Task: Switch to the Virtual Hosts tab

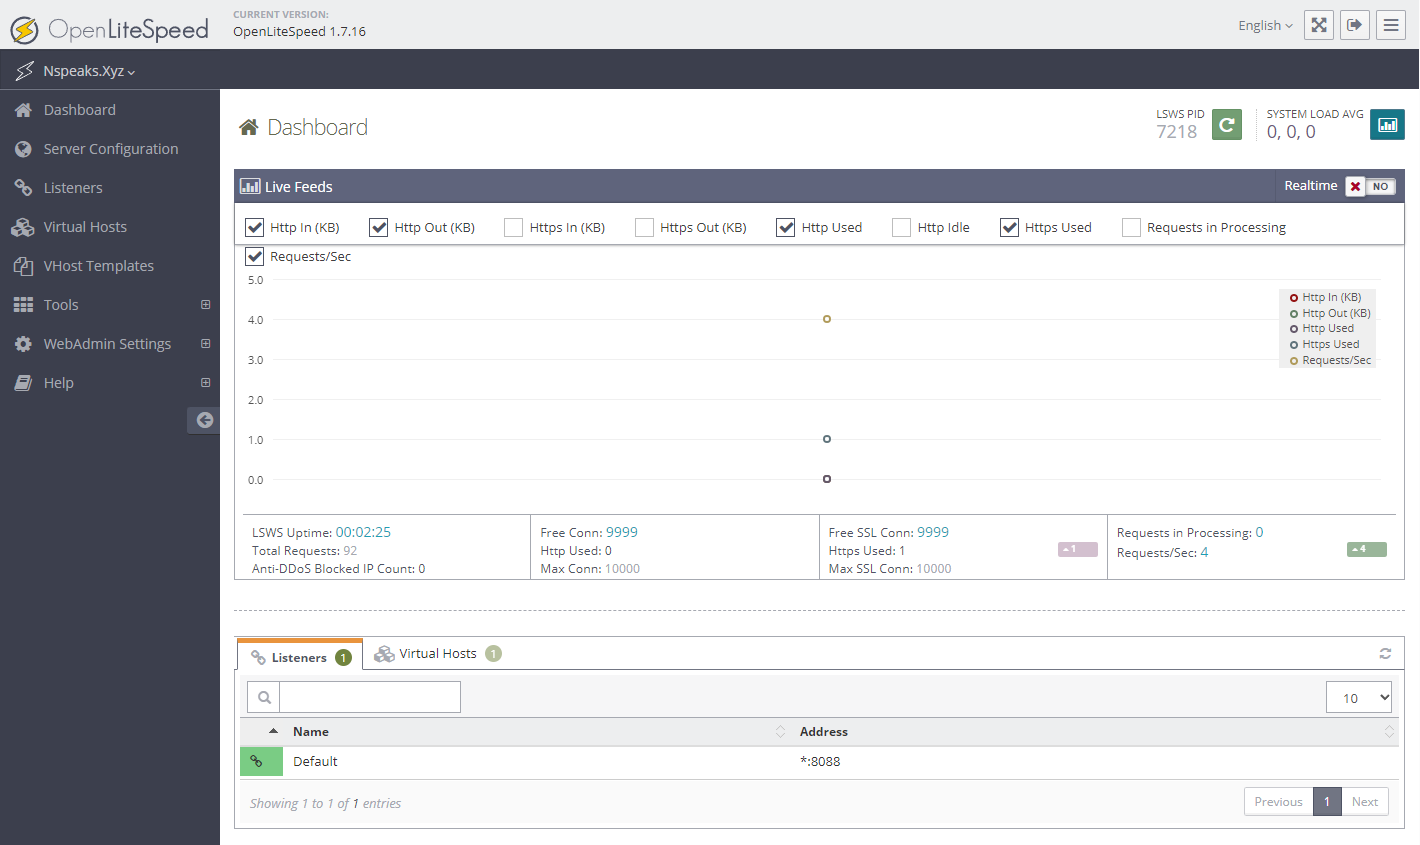Action: (437, 654)
